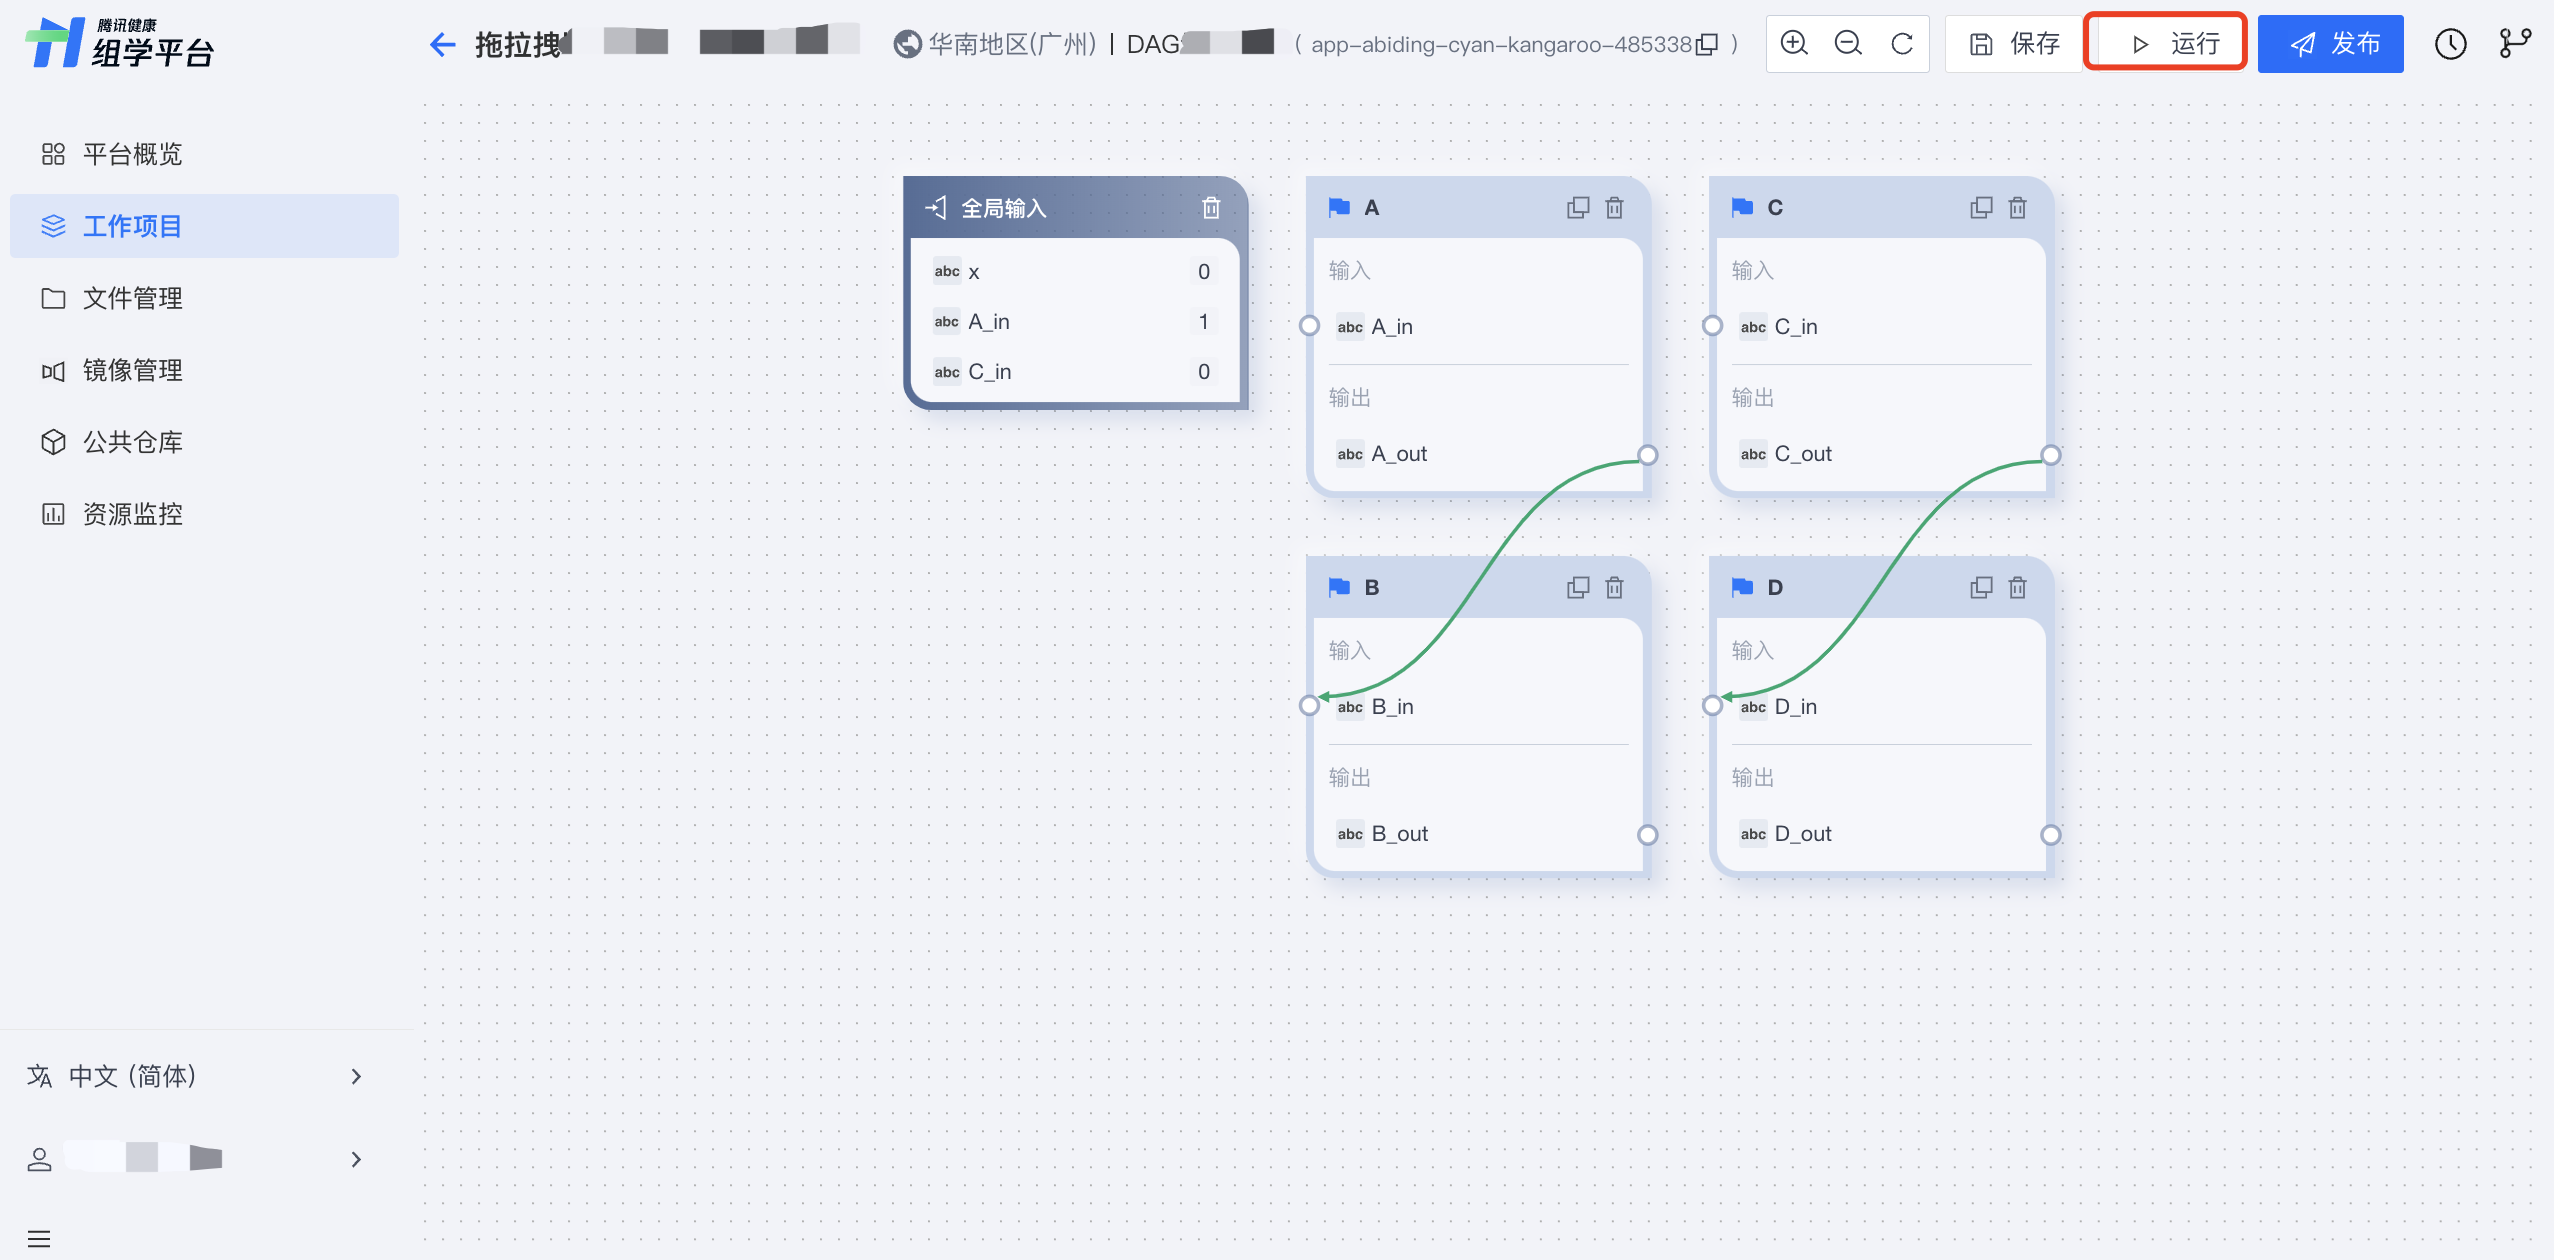Screen dimensions: 2554x1260
Task: Duplicate node B with copy icon
Action: pos(1578,588)
